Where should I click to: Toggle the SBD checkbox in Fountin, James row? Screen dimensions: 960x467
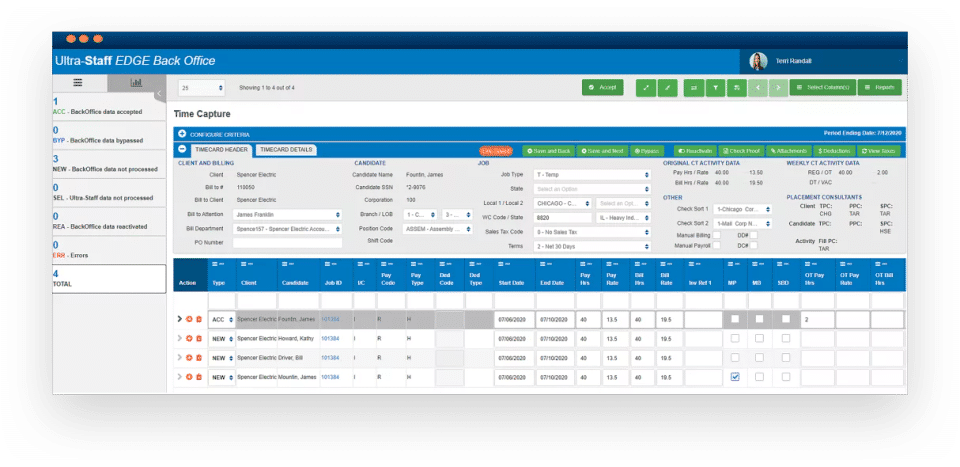pos(786,319)
